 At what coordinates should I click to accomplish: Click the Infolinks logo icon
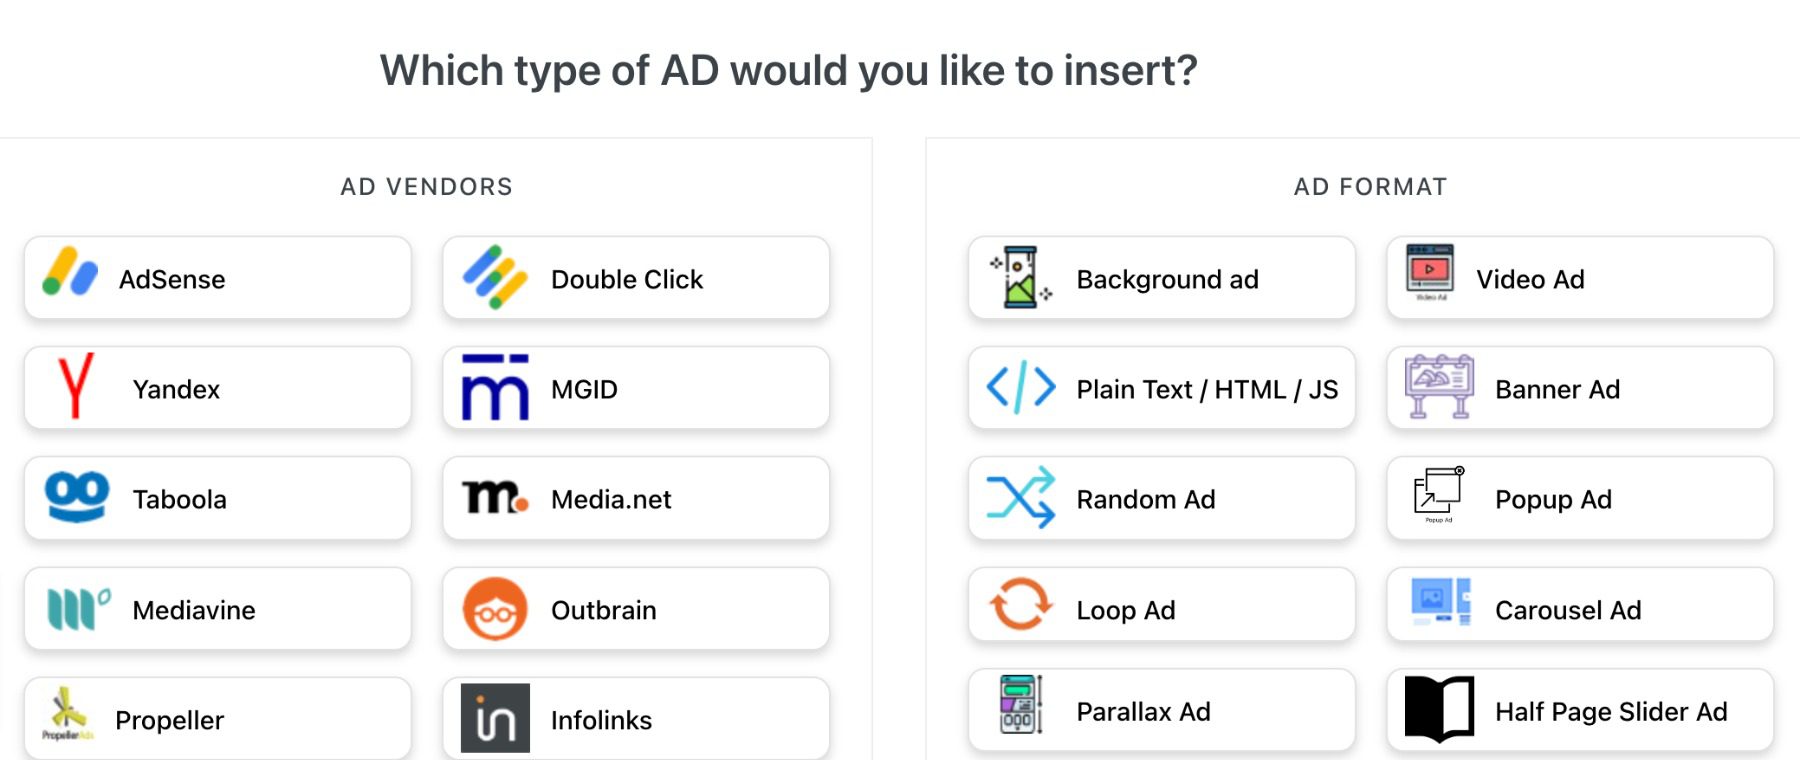coord(495,717)
